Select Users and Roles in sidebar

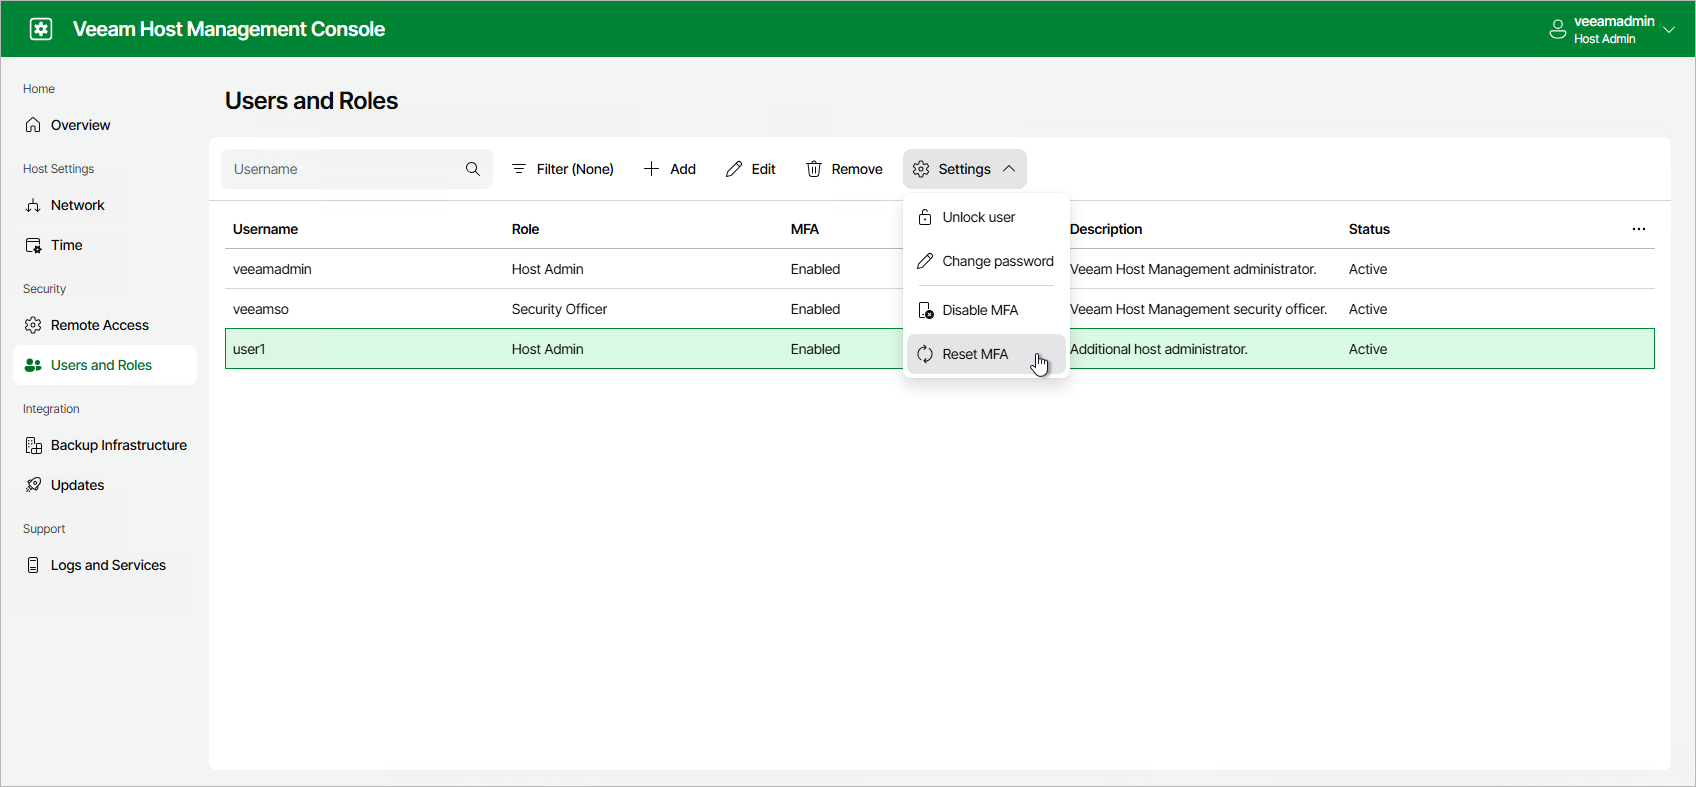105,365
